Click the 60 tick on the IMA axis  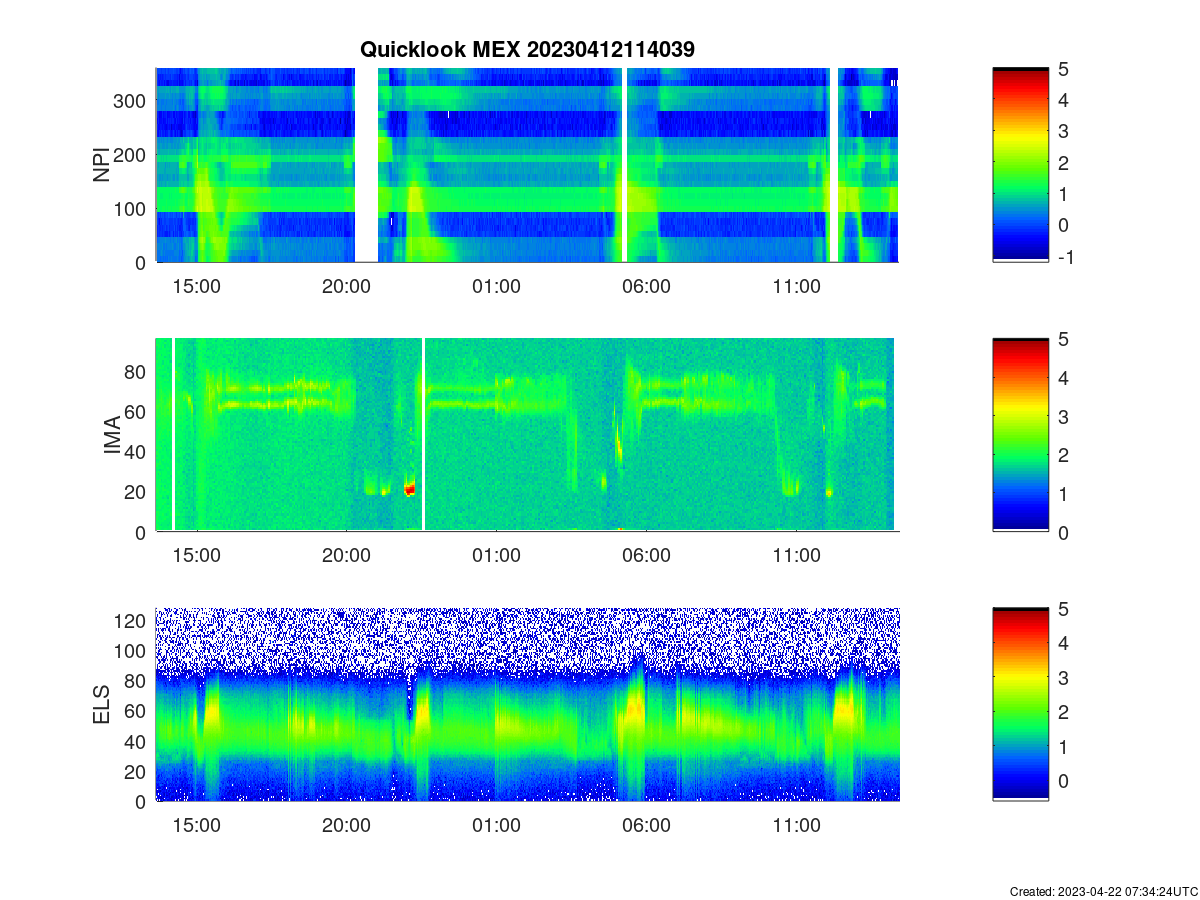(x=137, y=412)
